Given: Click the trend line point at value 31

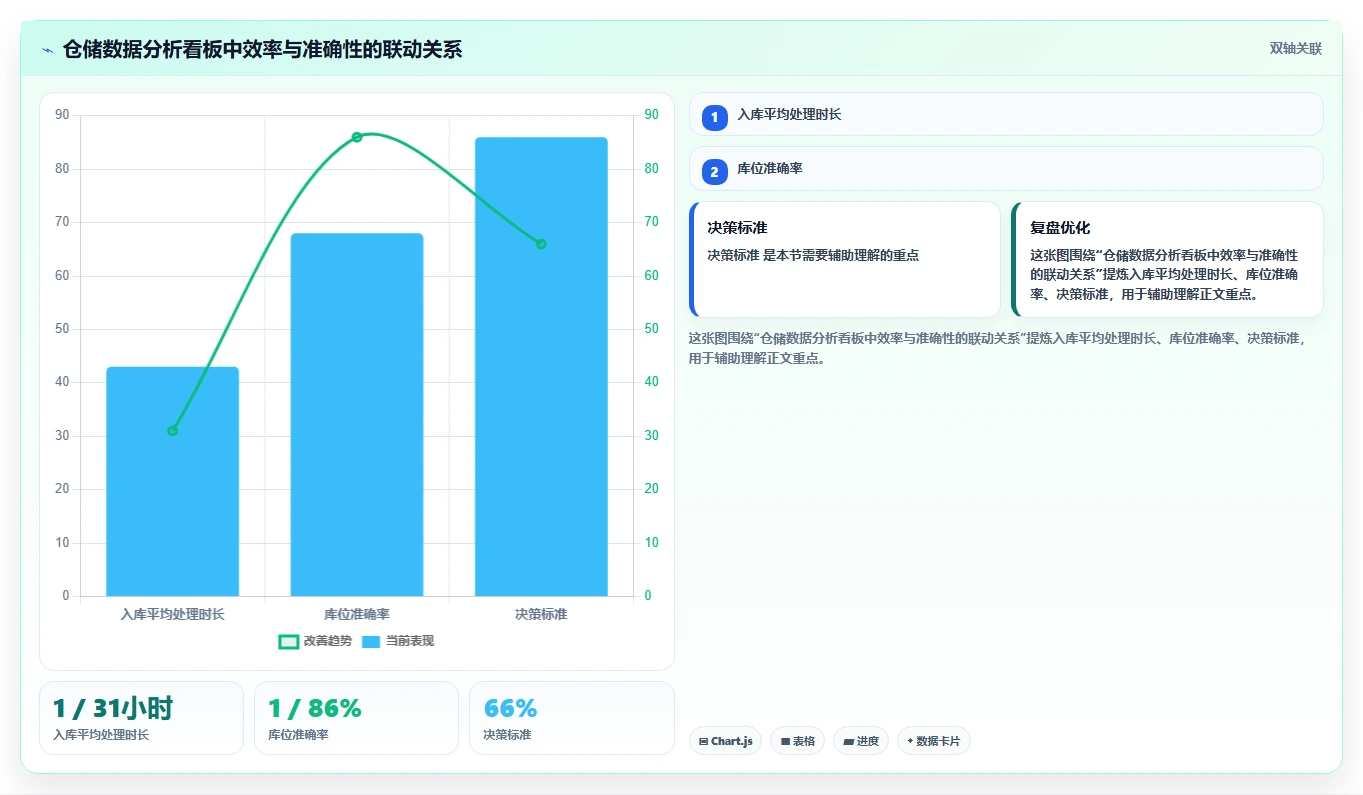Looking at the screenshot, I should point(173,431).
